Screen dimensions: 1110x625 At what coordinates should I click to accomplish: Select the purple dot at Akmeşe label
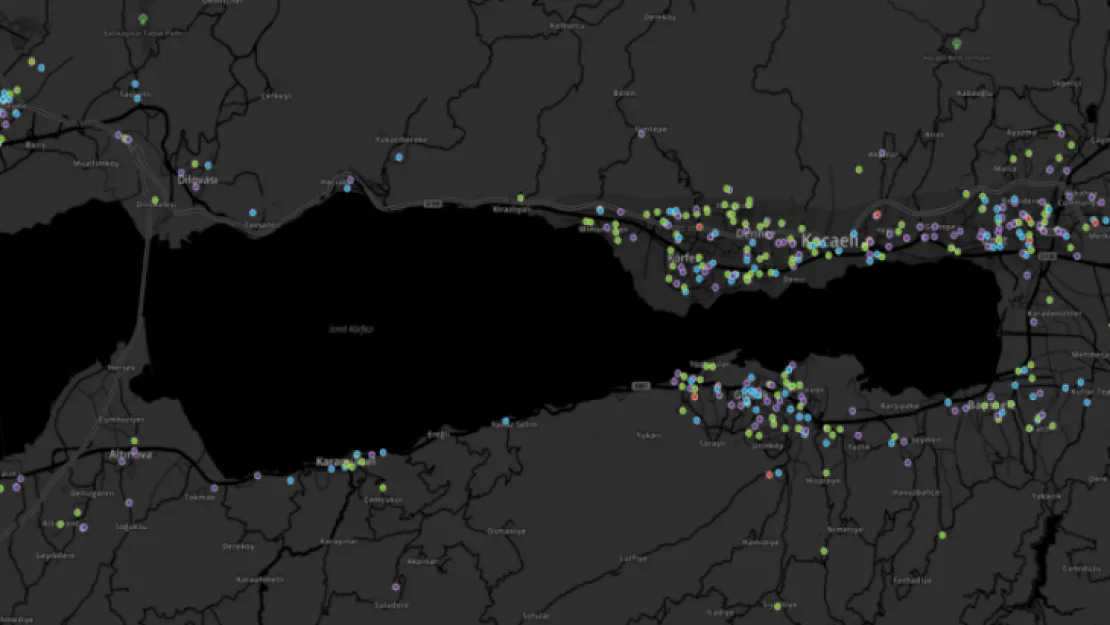click(x=882, y=152)
